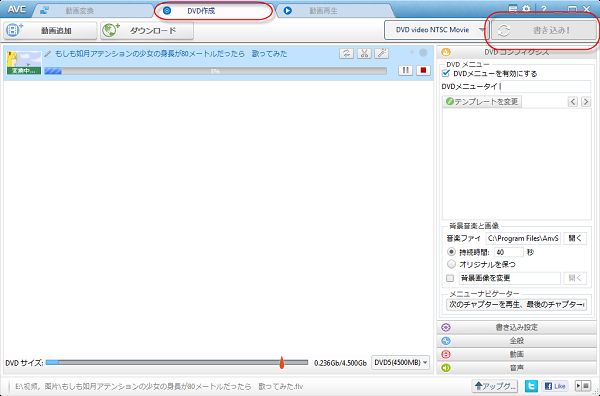Click 開く button next to music file
This screenshot has width=600, height=396.
(x=575, y=238)
